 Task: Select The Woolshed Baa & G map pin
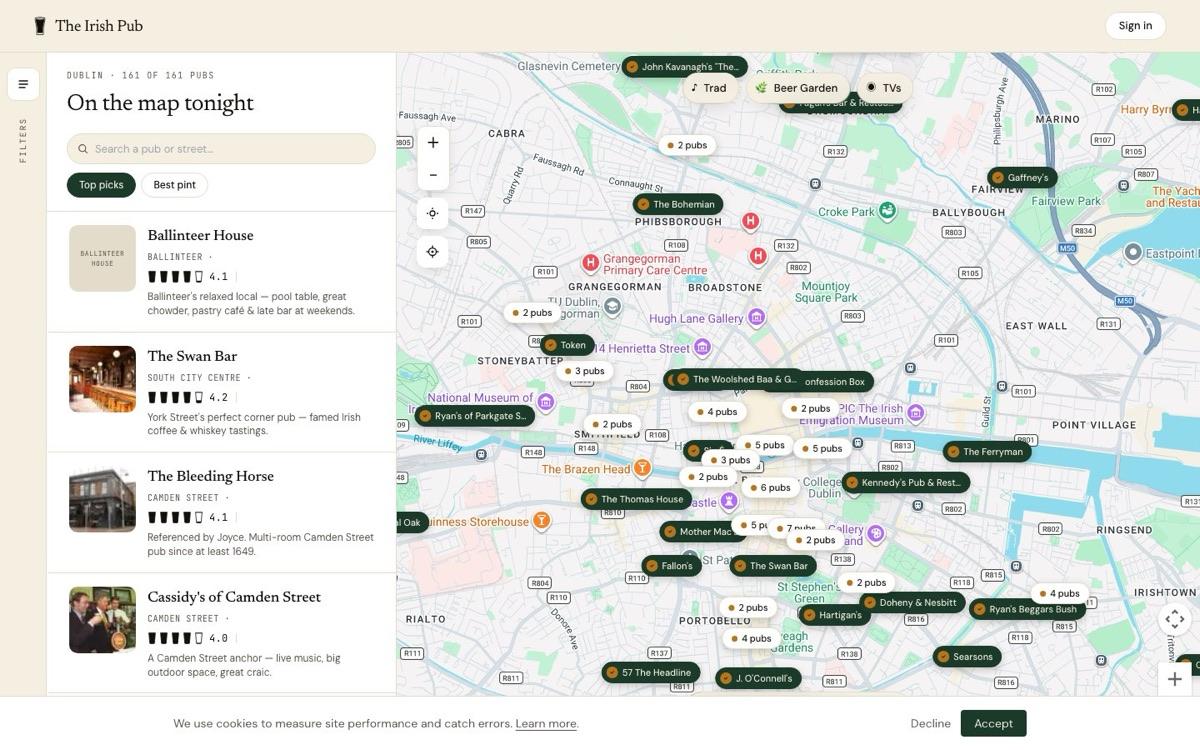pyautogui.click(x=737, y=379)
